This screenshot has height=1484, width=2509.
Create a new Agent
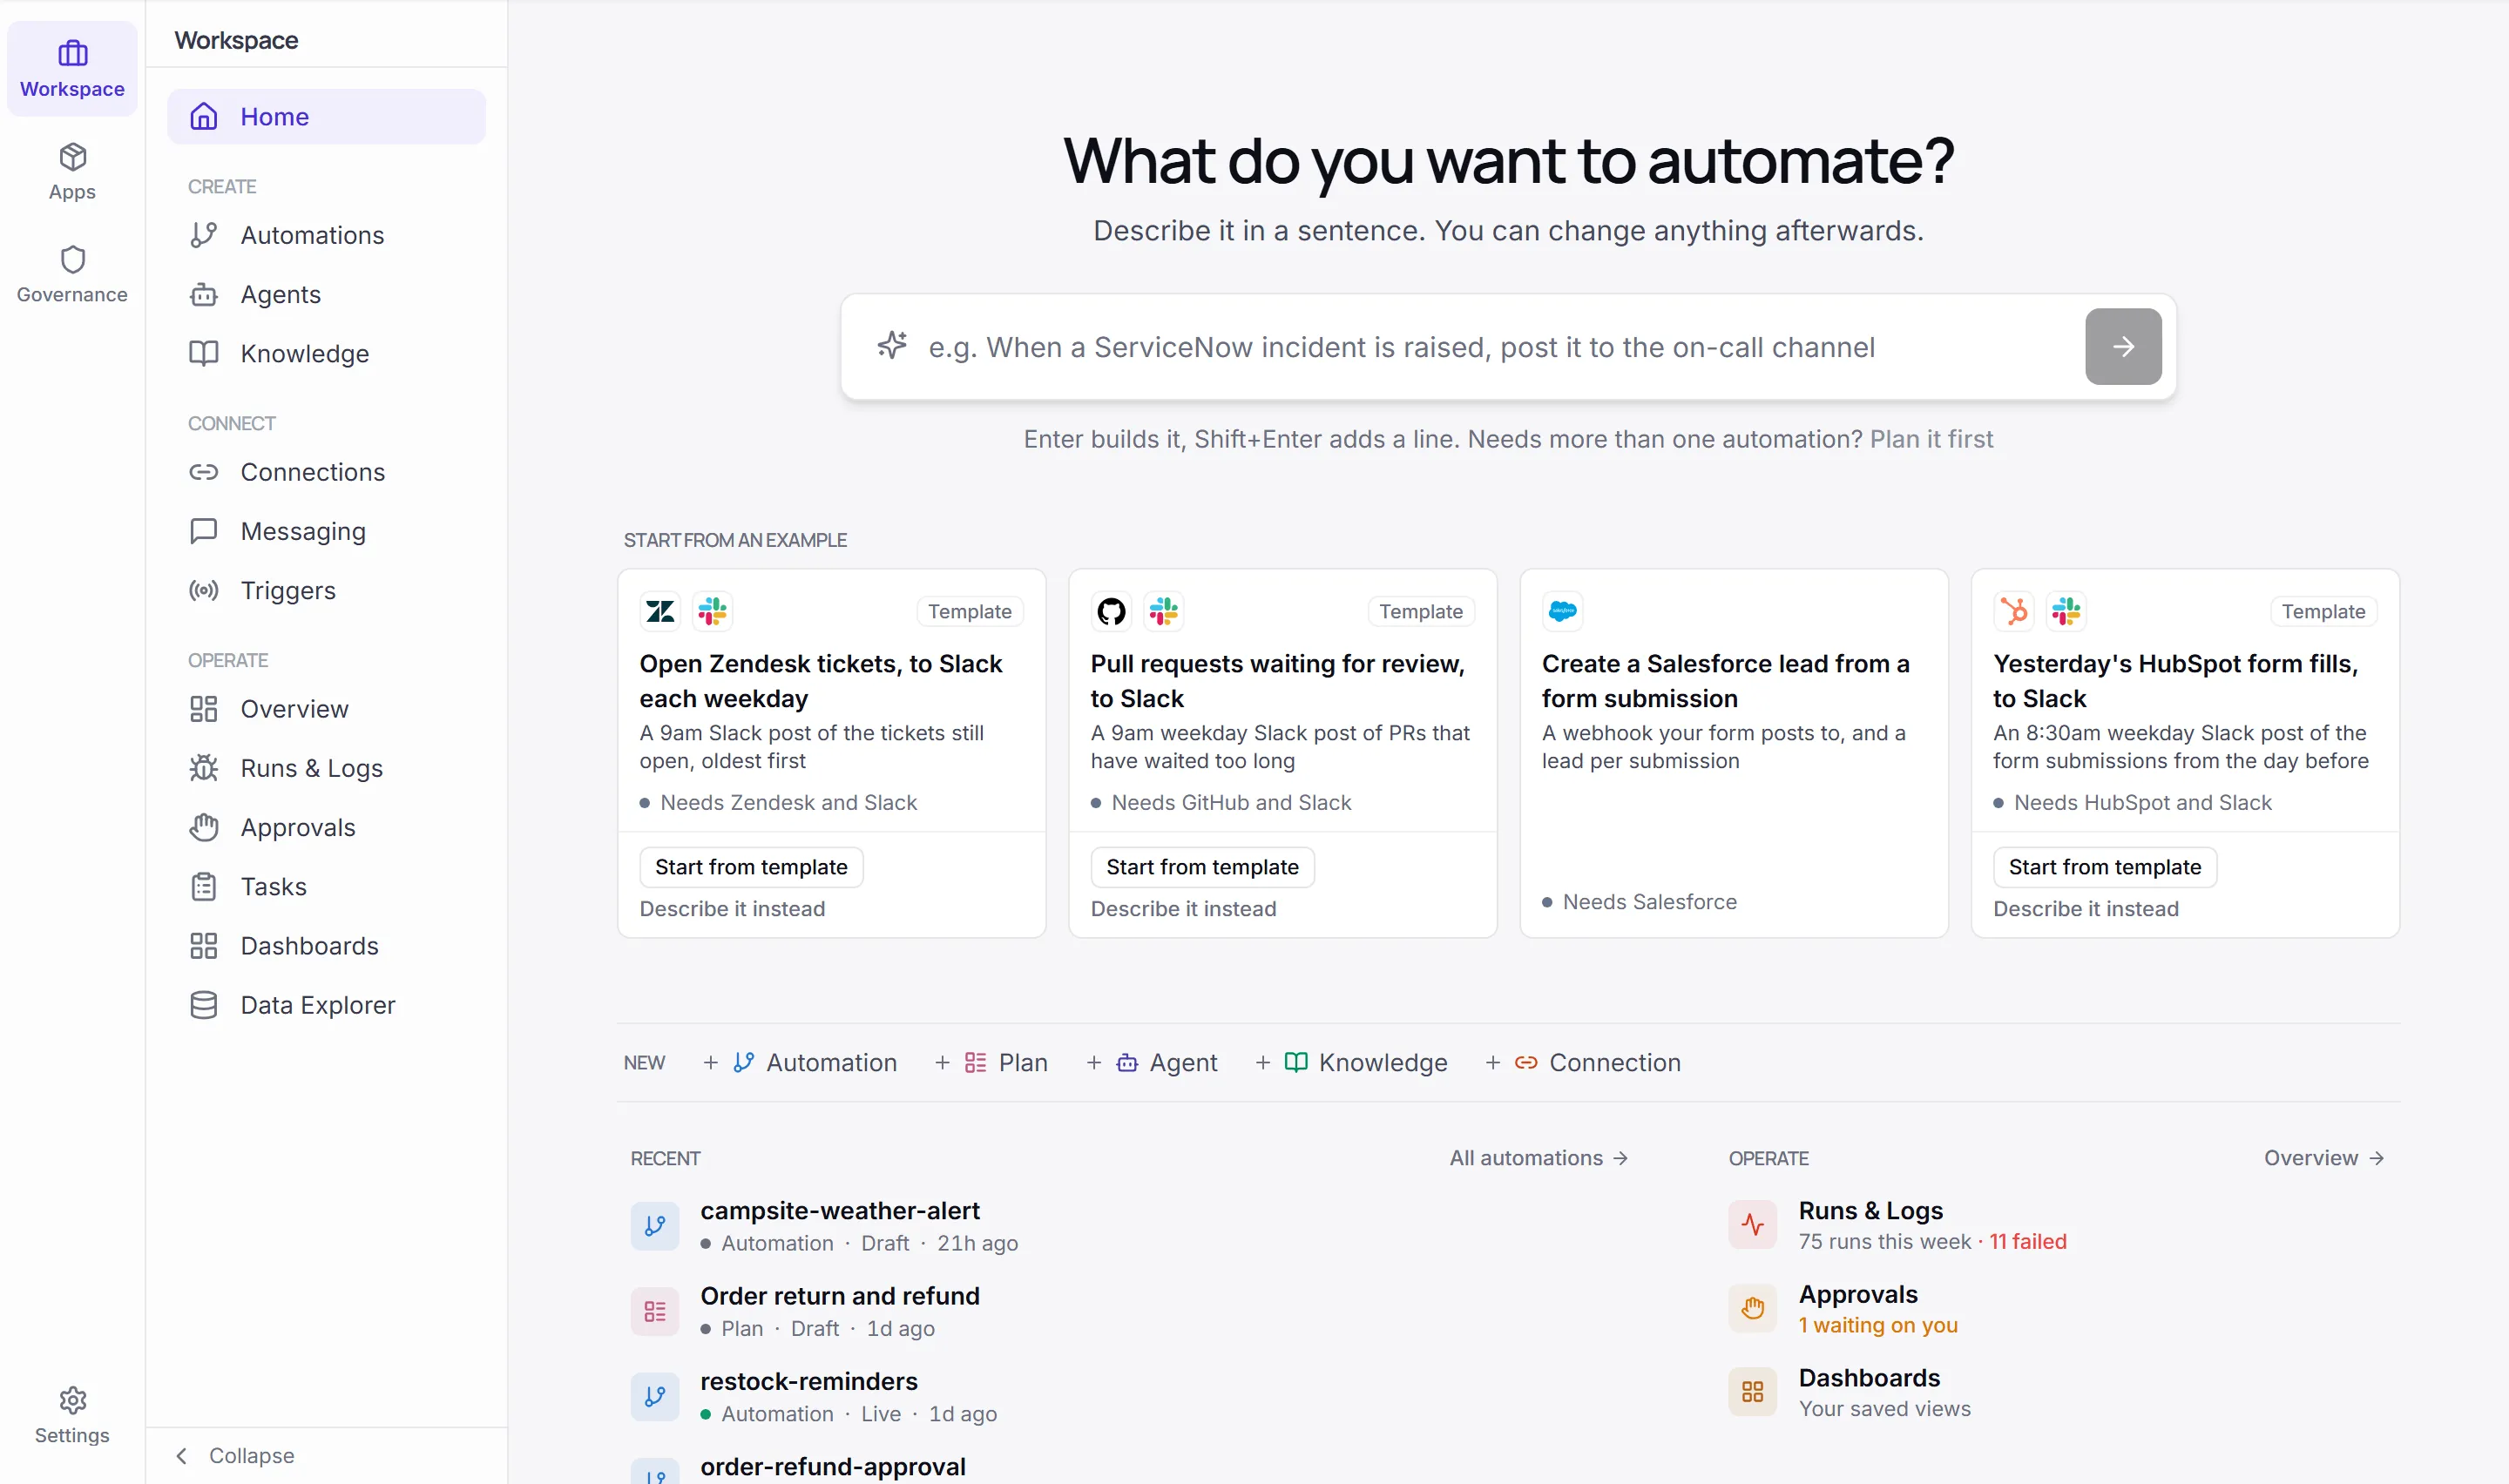point(1152,1063)
